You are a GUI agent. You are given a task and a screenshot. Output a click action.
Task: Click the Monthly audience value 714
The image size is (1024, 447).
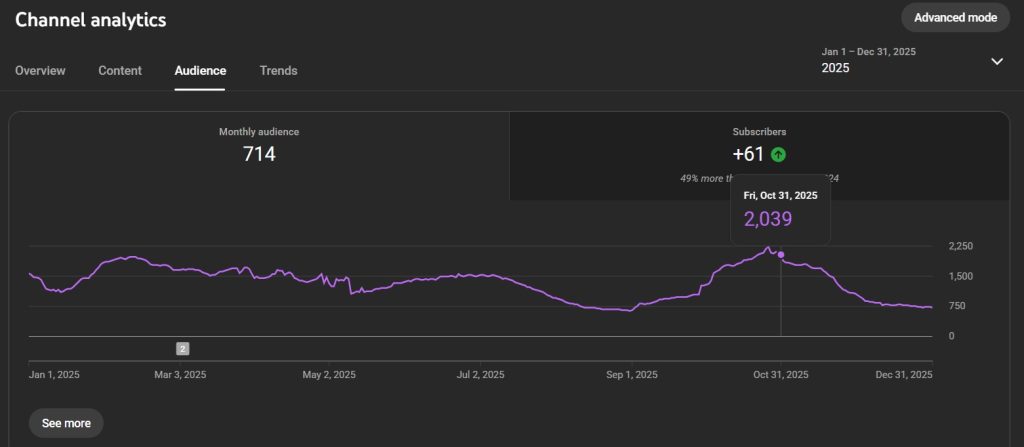(x=259, y=154)
